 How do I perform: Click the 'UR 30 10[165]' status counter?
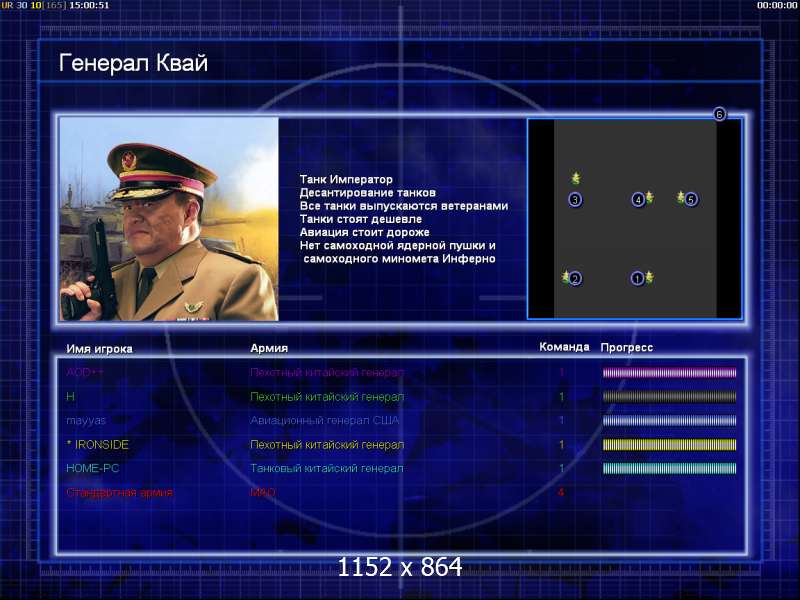tap(34, 5)
